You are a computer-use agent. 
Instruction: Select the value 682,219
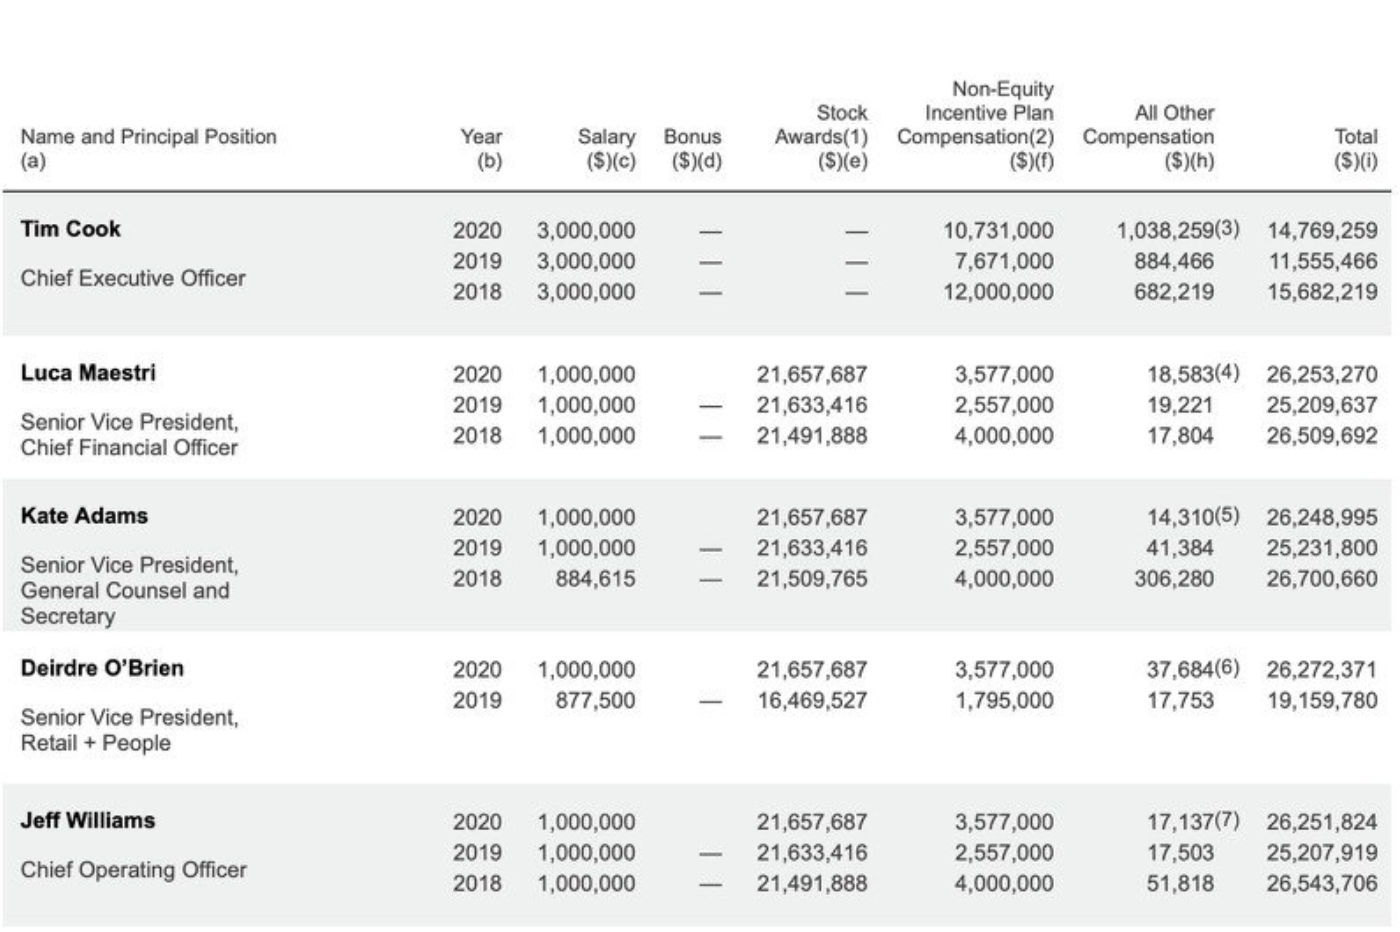[1174, 292]
